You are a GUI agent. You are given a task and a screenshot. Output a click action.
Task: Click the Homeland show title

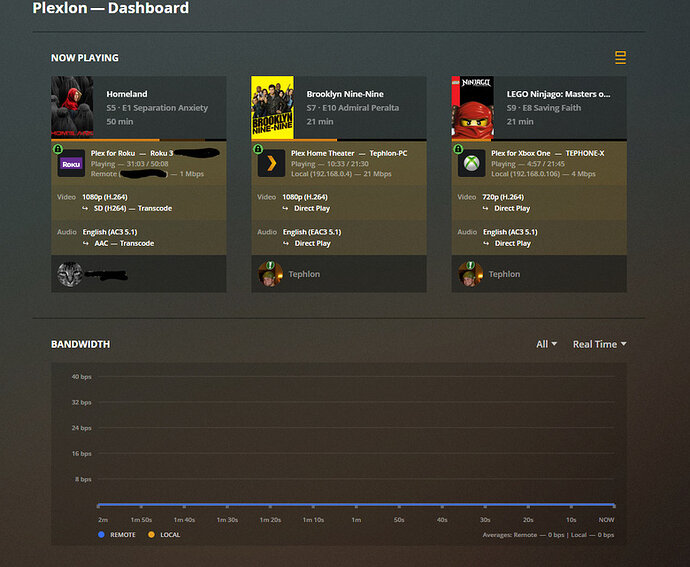point(127,94)
